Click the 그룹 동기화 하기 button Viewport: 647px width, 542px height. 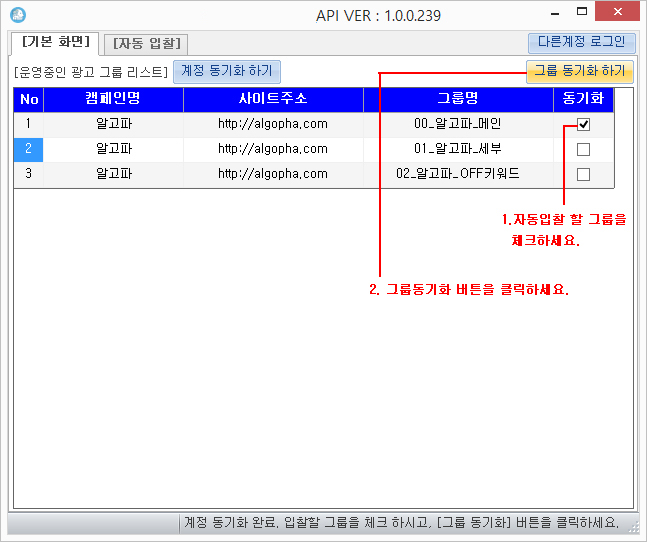point(579,71)
